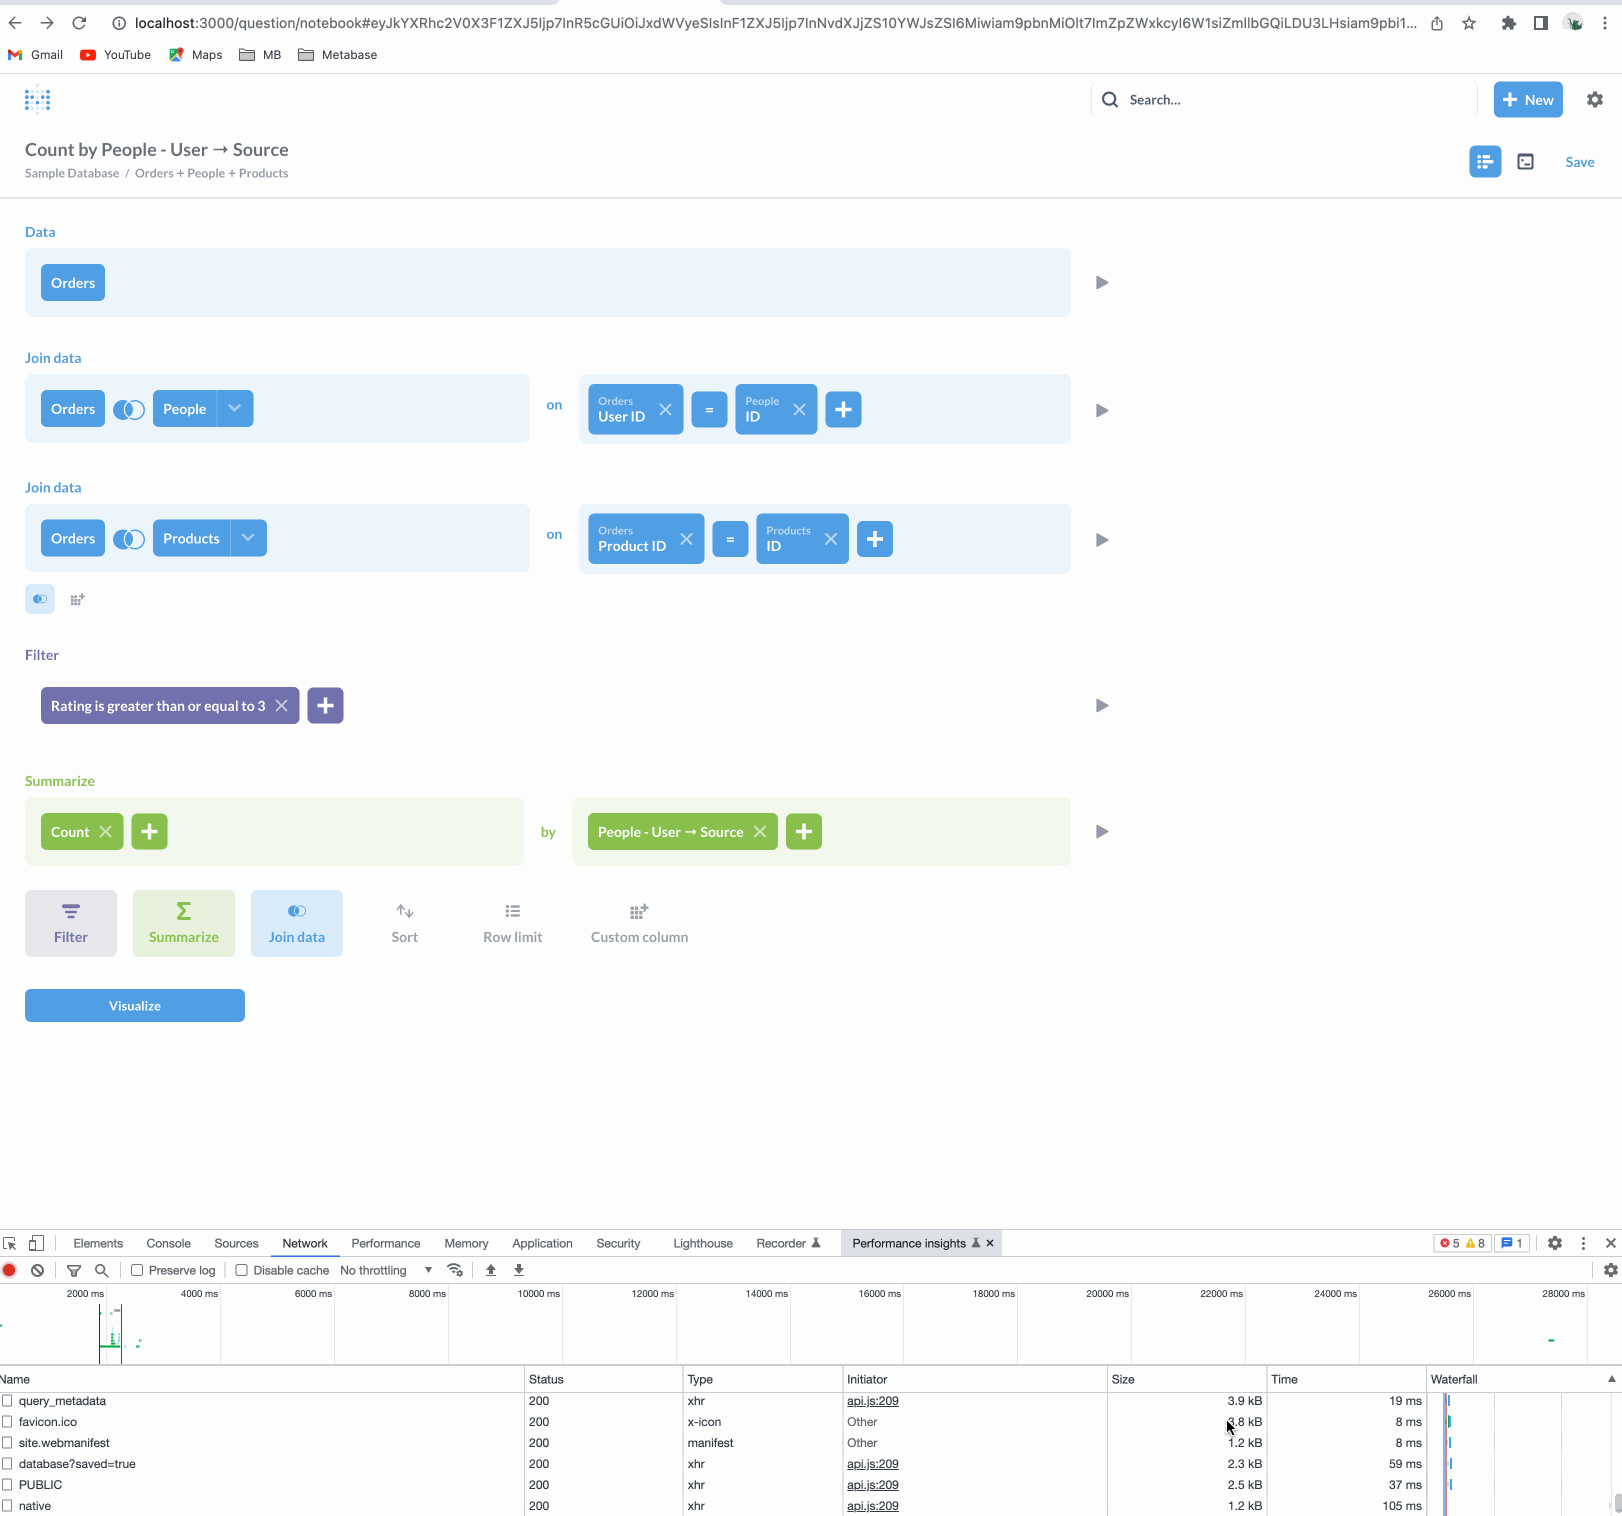Open the No throttling dropdown
This screenshot has height=1516, width=1622.
point(386,1270)
